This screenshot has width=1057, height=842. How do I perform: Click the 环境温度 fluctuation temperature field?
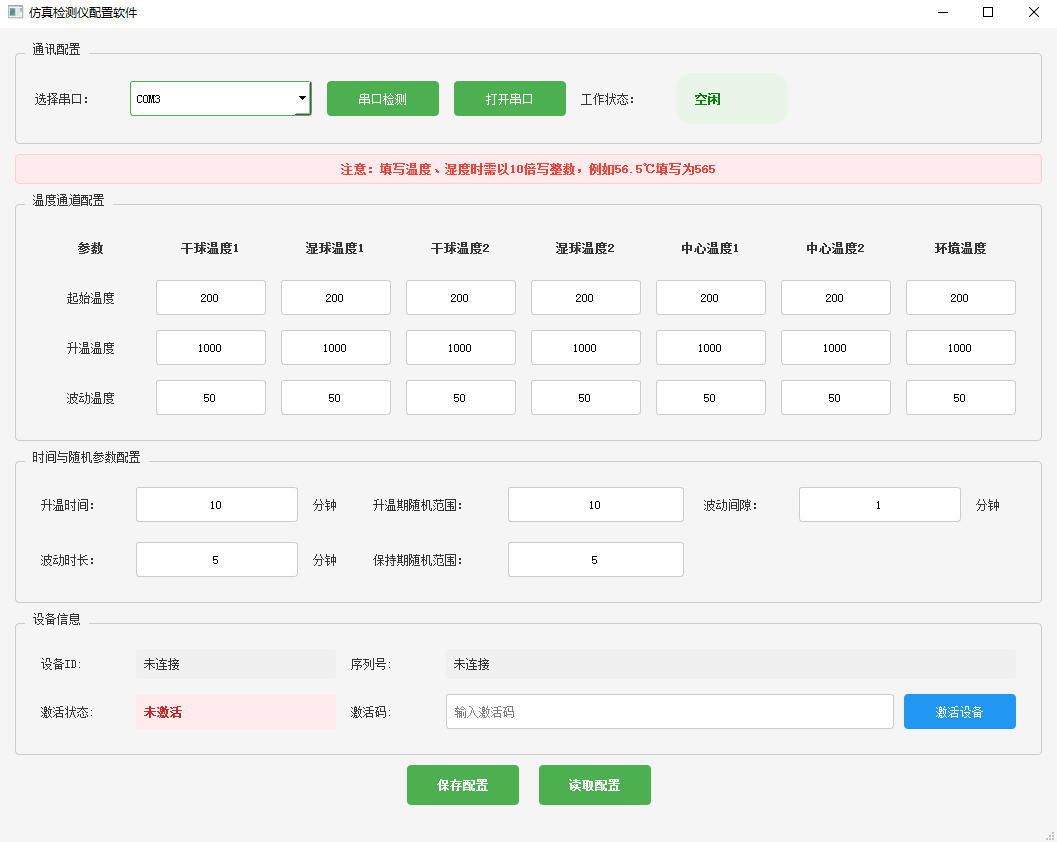click(960, 397)
